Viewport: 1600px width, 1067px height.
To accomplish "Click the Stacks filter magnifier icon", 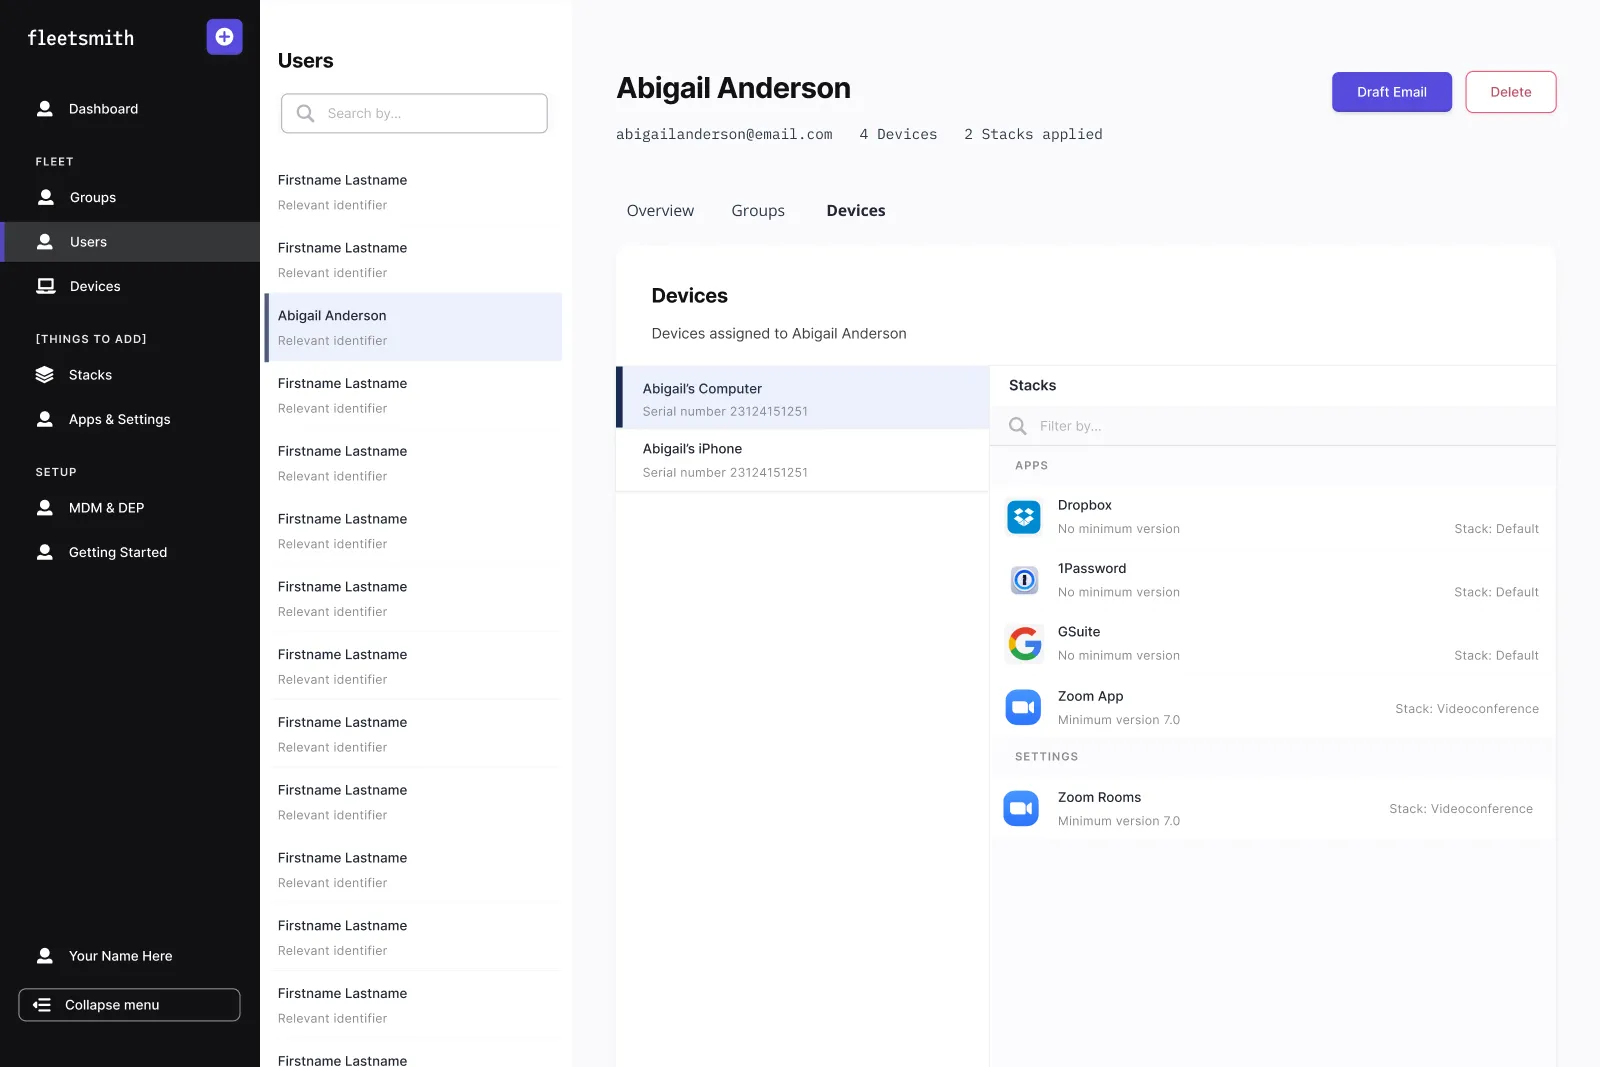I will point(1018,426).
